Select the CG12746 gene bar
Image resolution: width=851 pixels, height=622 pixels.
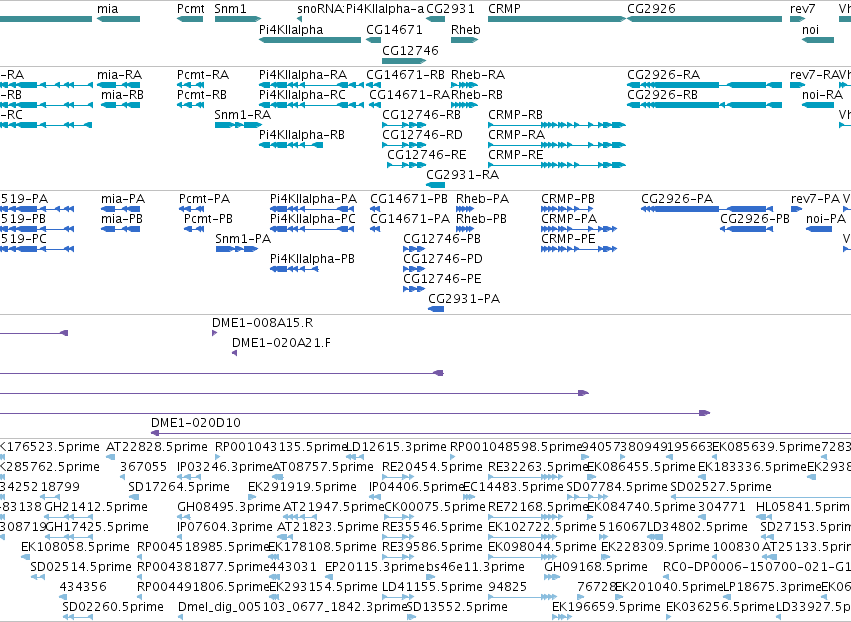(x=404, y=60)
